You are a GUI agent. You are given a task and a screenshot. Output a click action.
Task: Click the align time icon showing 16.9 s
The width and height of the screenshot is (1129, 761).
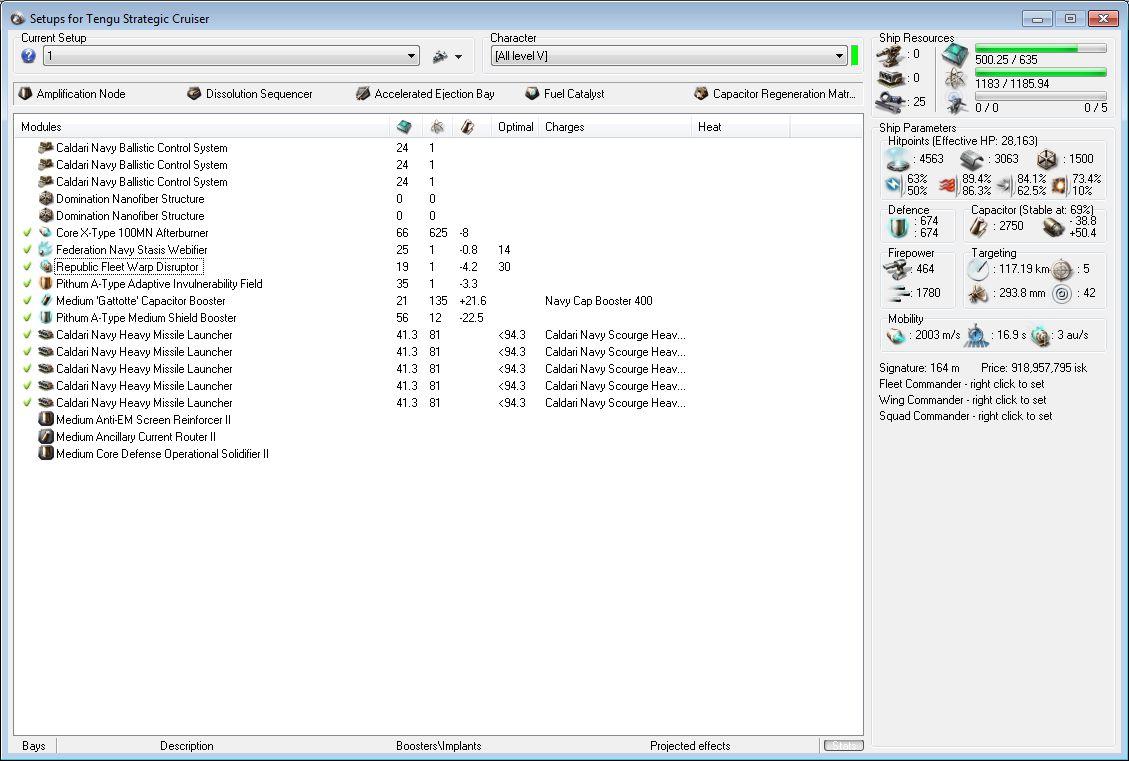(976, 335)
